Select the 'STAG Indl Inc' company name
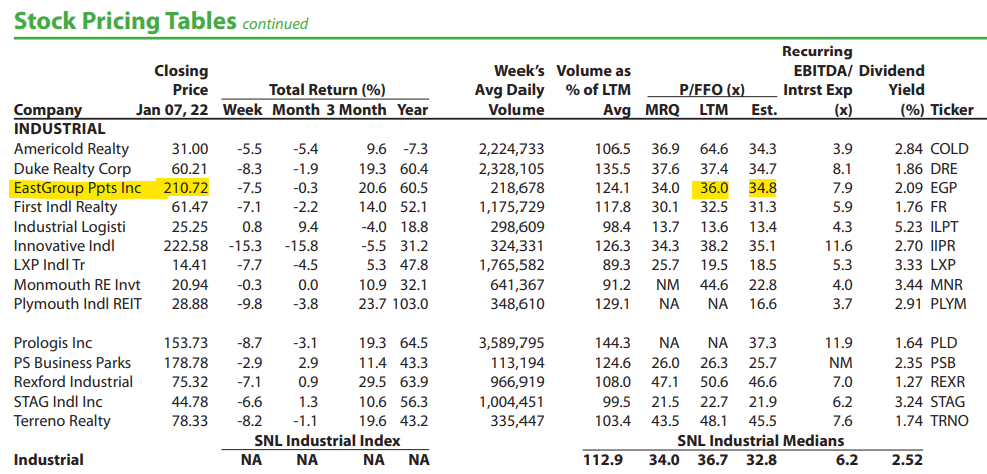987x474 pixels. pos(58,401)
